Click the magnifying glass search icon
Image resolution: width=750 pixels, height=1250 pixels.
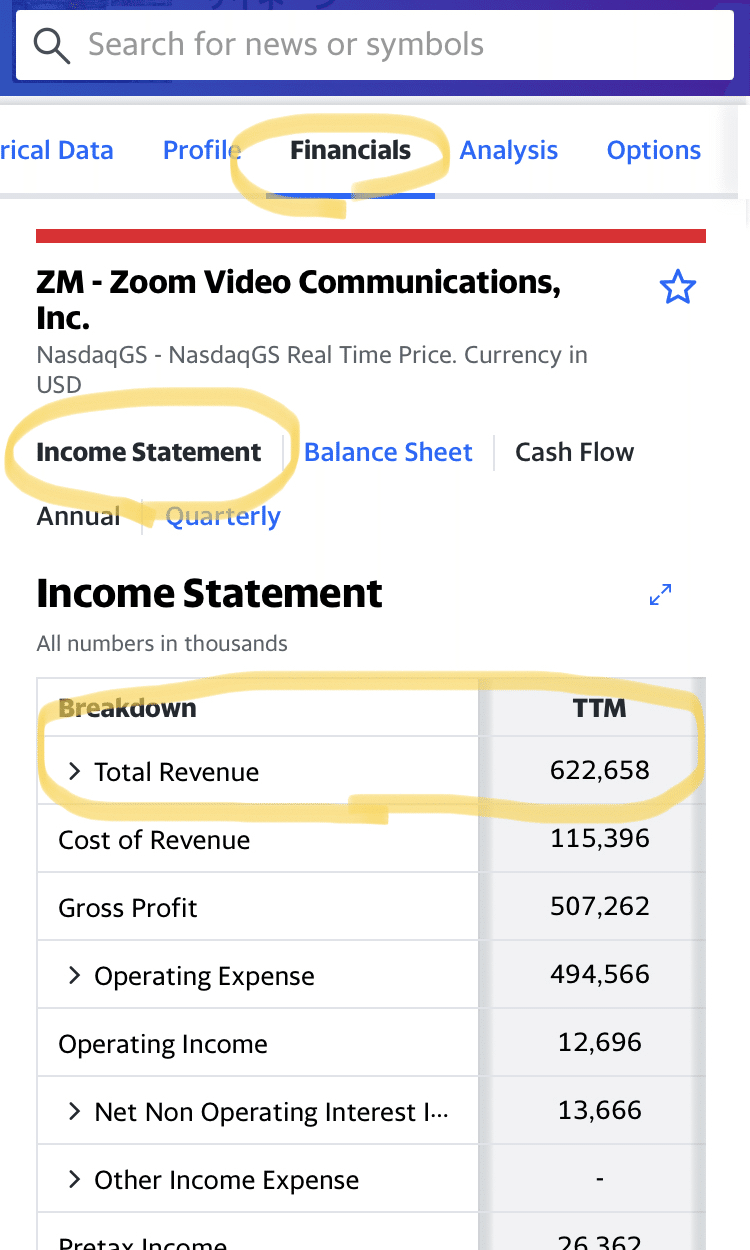click(51, 45)
